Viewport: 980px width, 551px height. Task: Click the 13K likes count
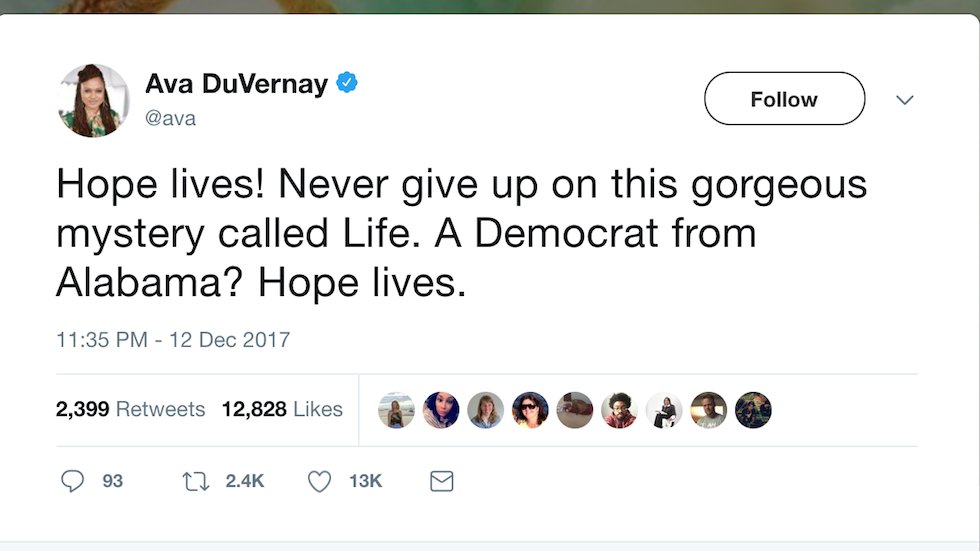click(365, 481)
